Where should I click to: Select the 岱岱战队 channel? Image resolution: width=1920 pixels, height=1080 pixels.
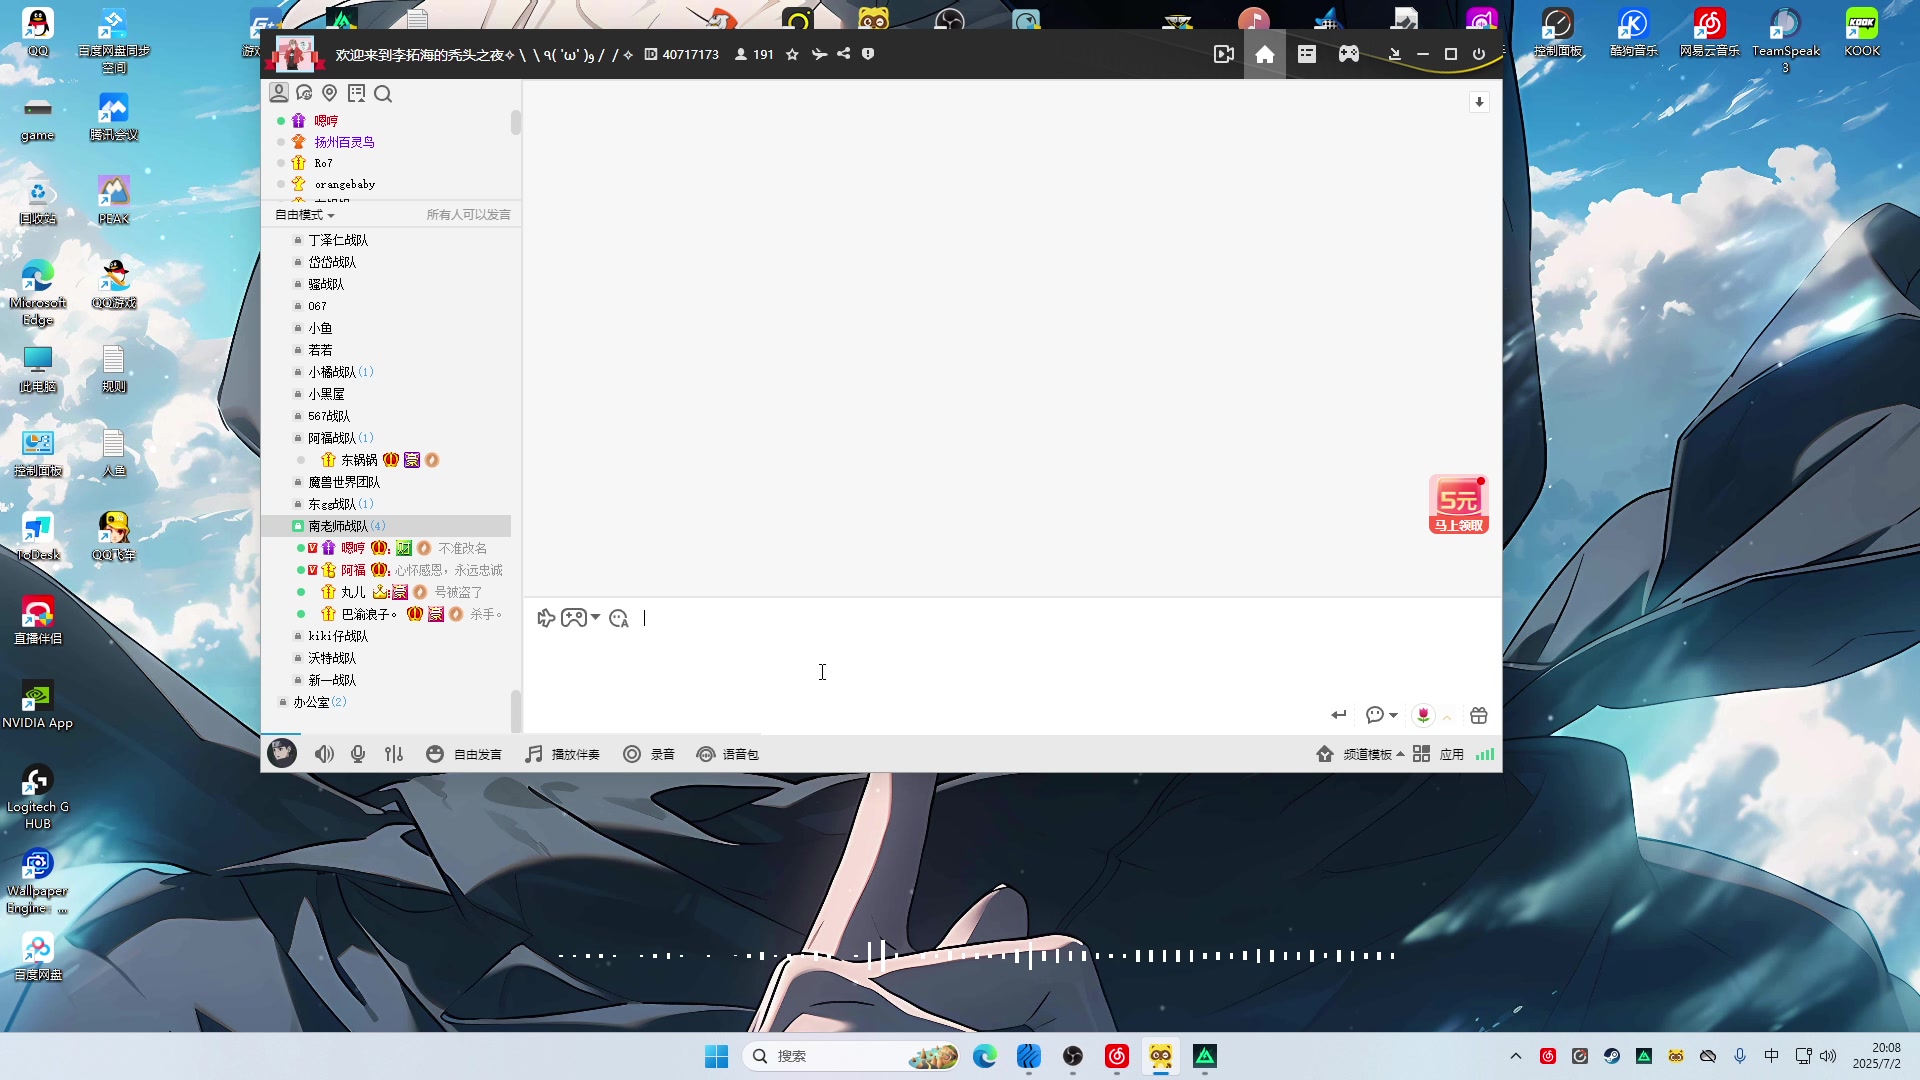pyautogui.click(x=332, y=262)
